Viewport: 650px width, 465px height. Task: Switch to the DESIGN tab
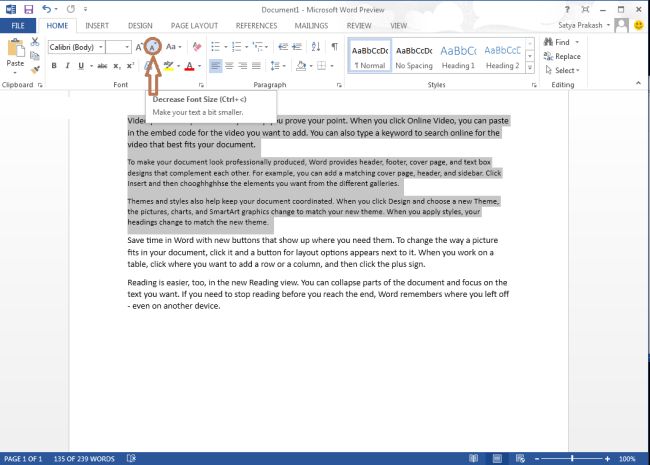click(x=140, y=26)
